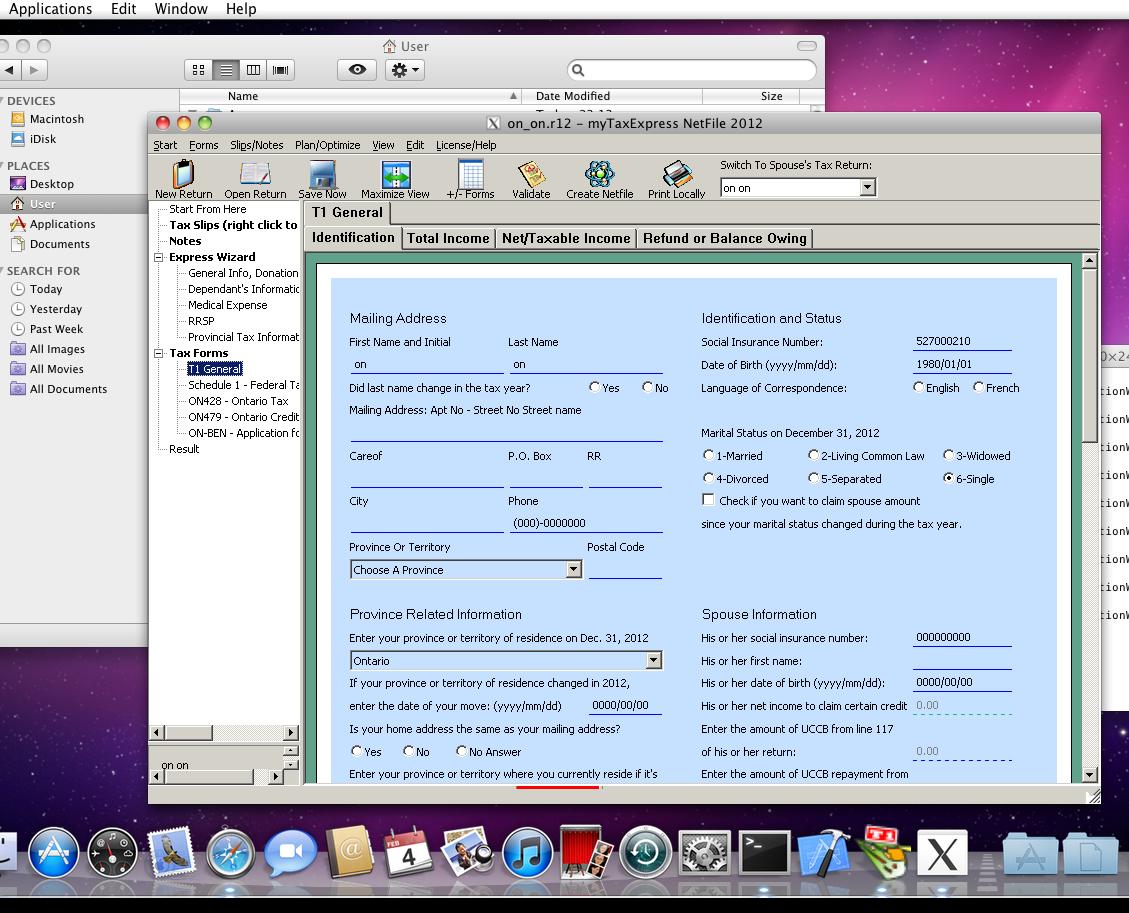Click the Maximize View toolbar icon
Screen dimensions: 1129x913
click(395, 174)
